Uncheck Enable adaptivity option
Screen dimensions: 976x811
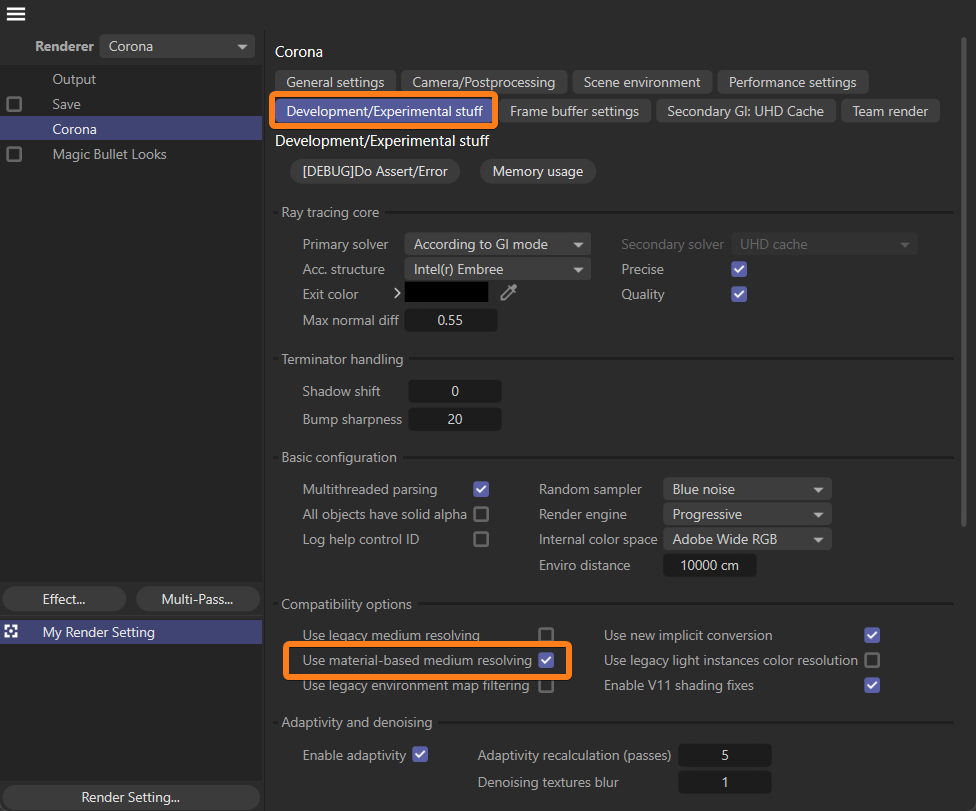420,754
